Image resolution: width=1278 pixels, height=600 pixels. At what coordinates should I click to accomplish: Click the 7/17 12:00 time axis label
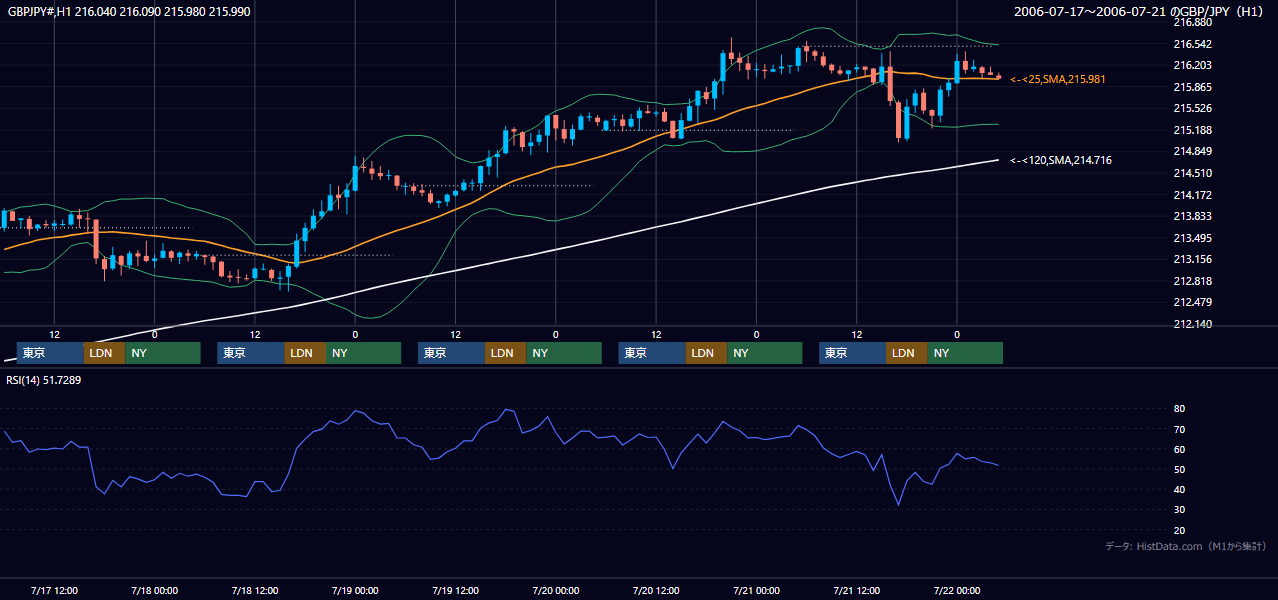pos(54,590)
